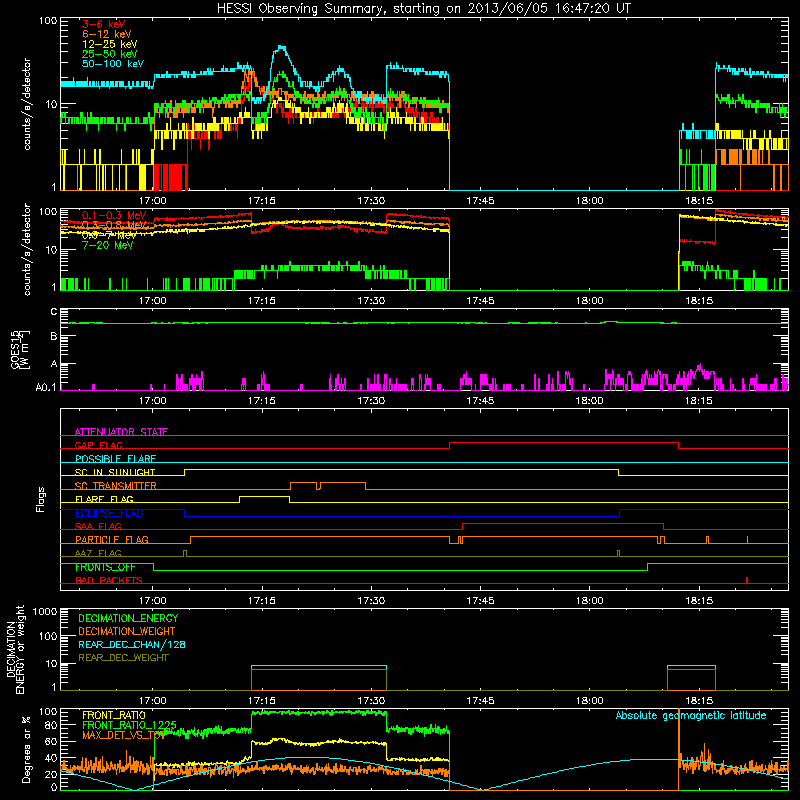Click the green 25-50 keV legend label
The image size is (800, 800).
[x=110, y=54]
